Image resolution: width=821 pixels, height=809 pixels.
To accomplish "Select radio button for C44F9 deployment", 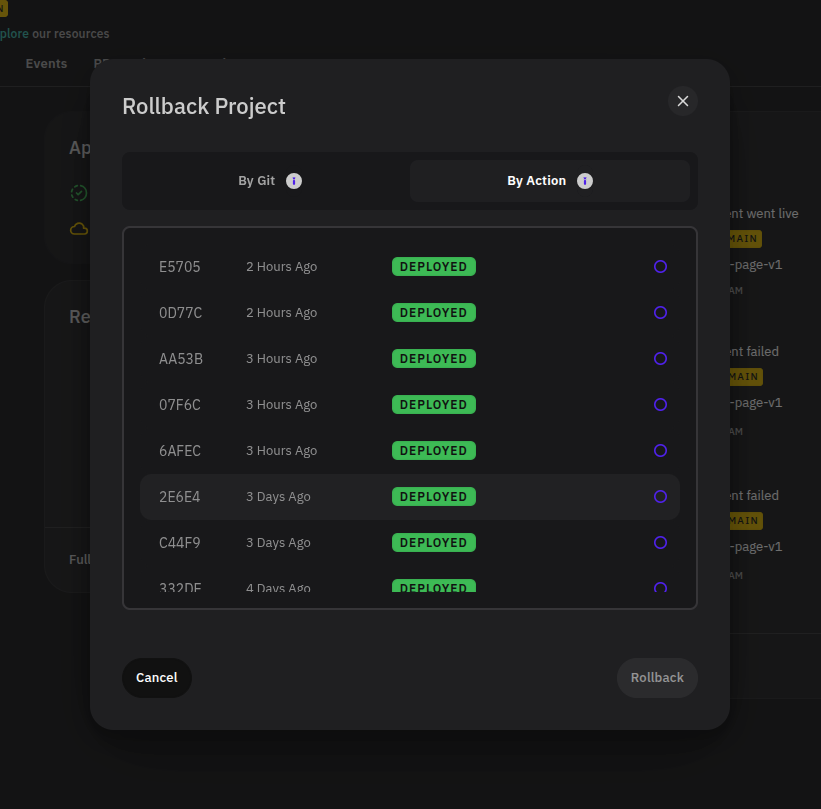I will click(x=660, y=542).
